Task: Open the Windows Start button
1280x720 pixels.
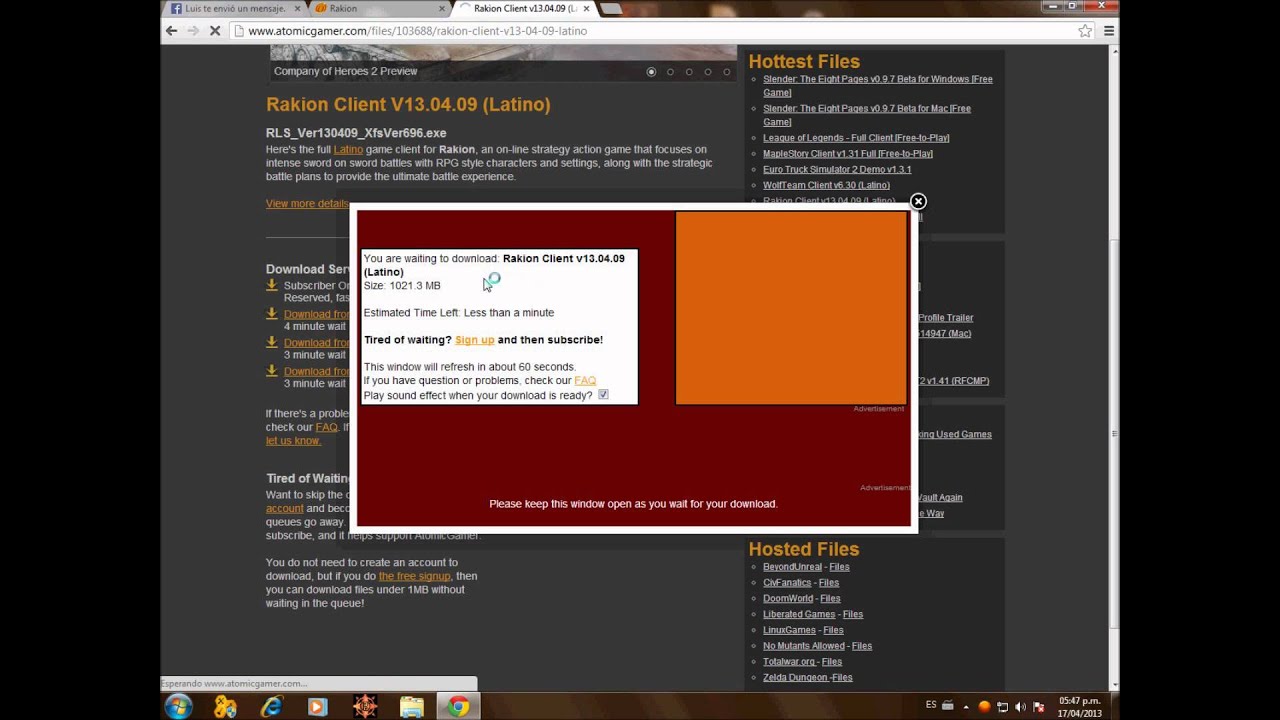Action: click(x=179, y=707)
